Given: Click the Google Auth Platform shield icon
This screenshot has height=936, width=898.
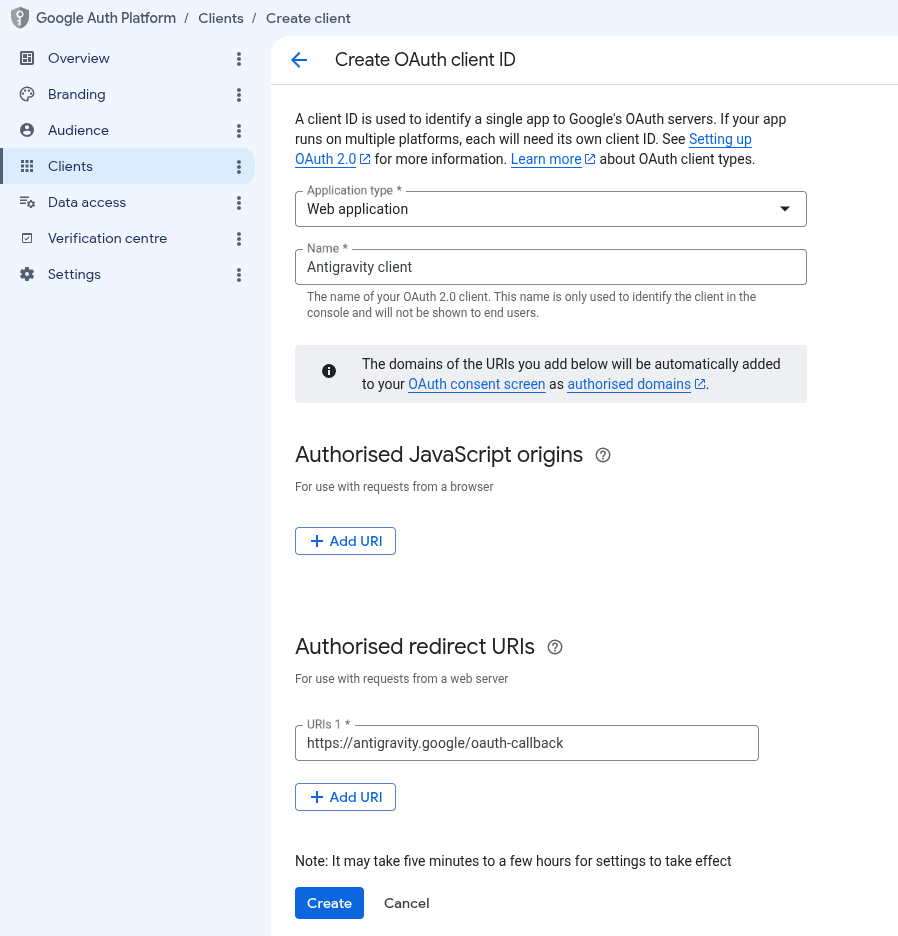Looking at the screenshot, I should pyautogui.click(x=20, y=18).
